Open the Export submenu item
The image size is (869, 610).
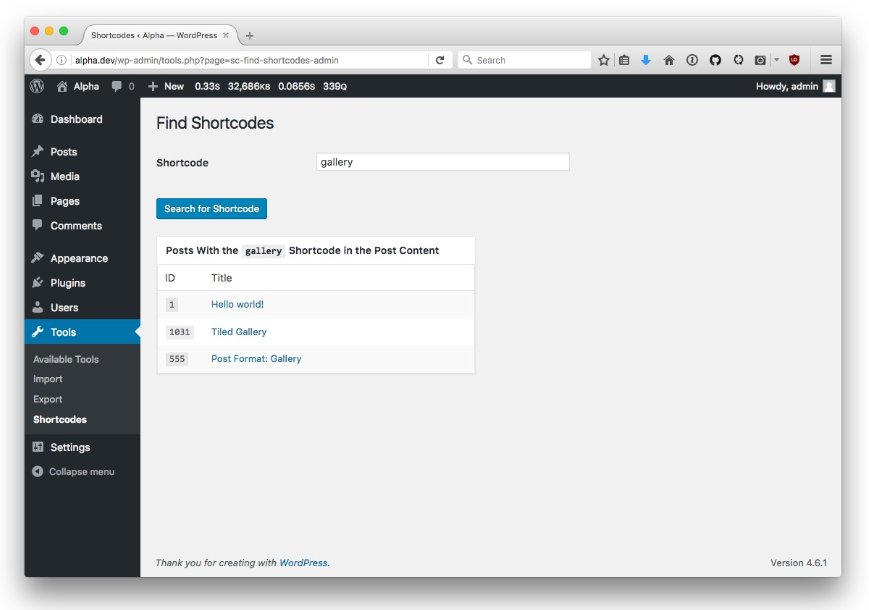48,399
